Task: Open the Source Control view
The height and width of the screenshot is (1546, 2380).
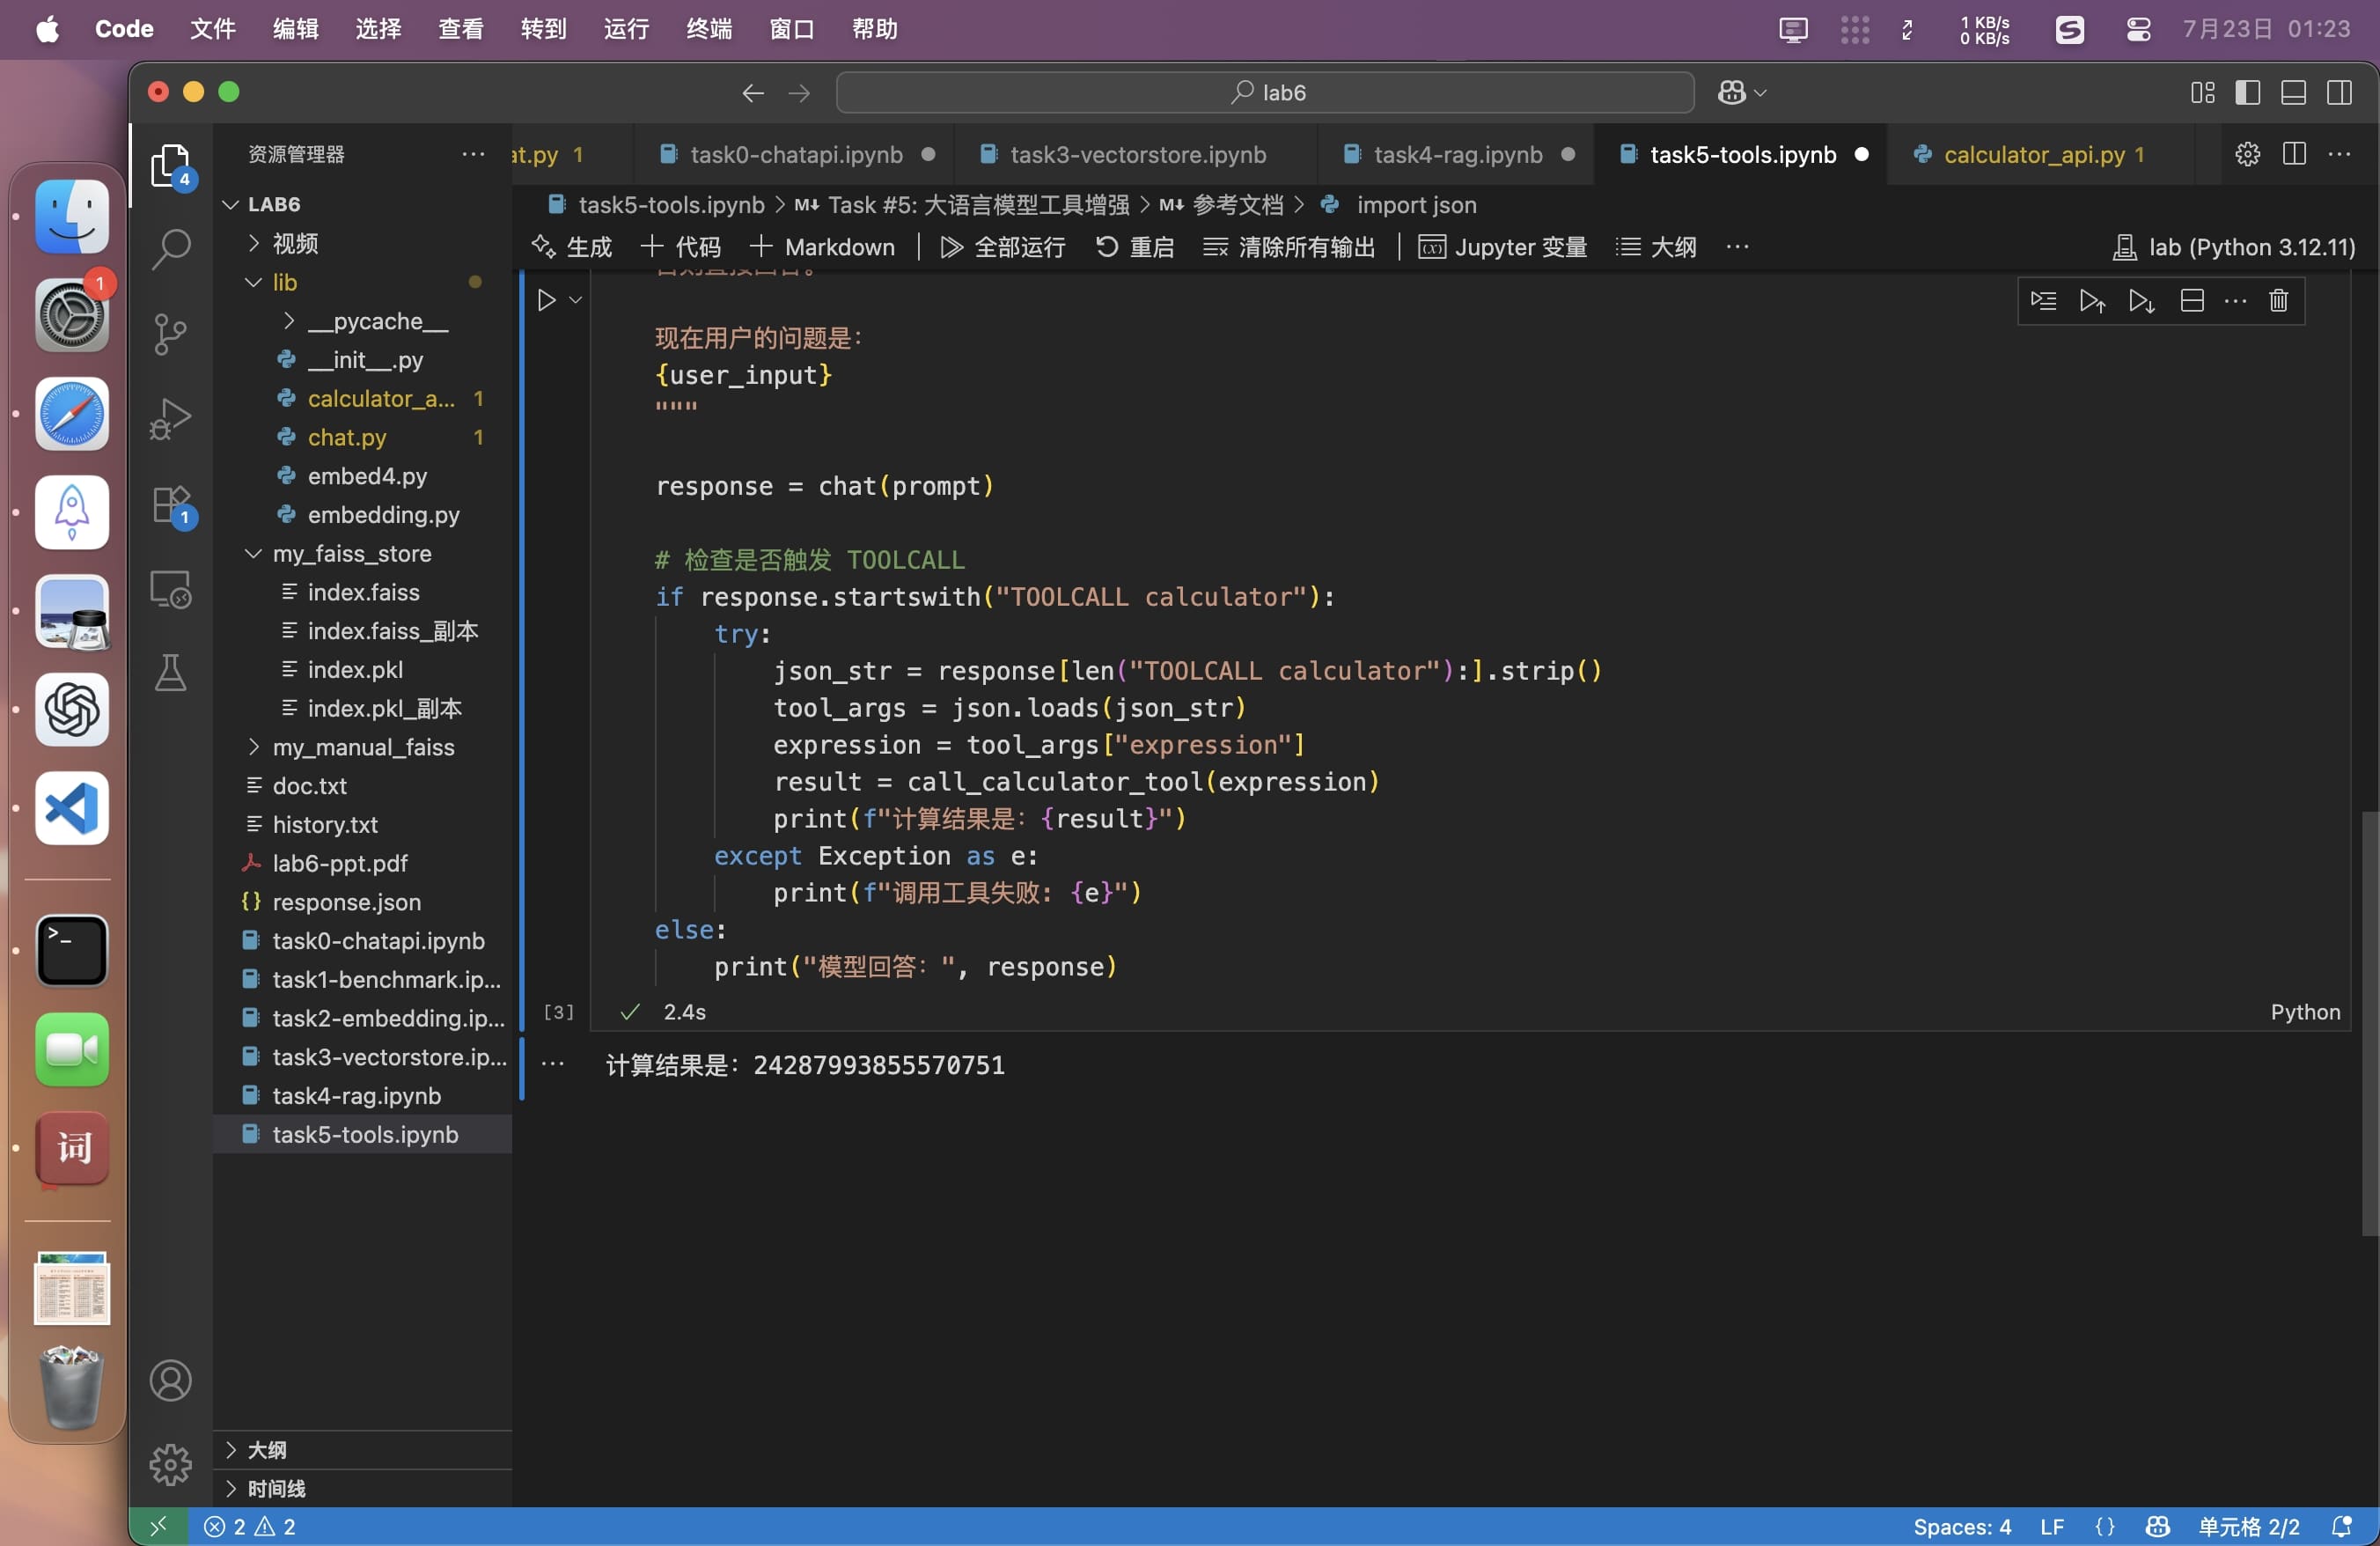Action: pyautogui.click(x=171, y=334)
